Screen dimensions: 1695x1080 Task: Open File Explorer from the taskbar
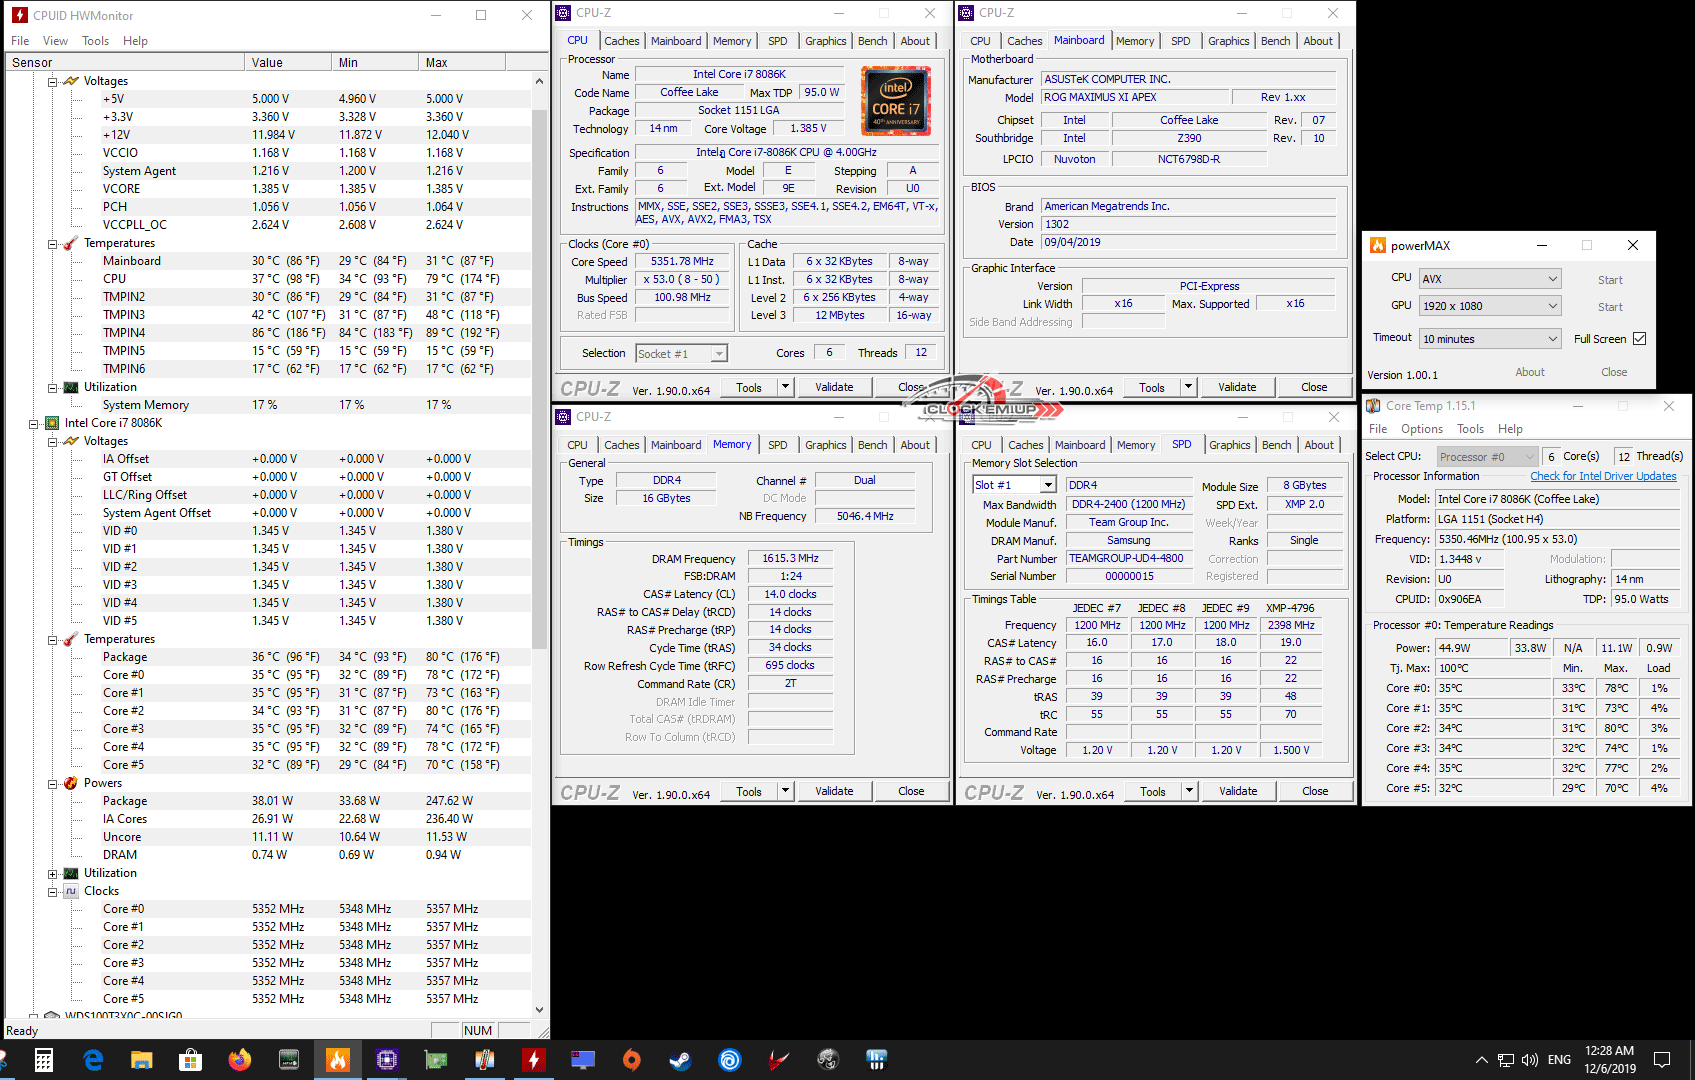click(141, 1060)
